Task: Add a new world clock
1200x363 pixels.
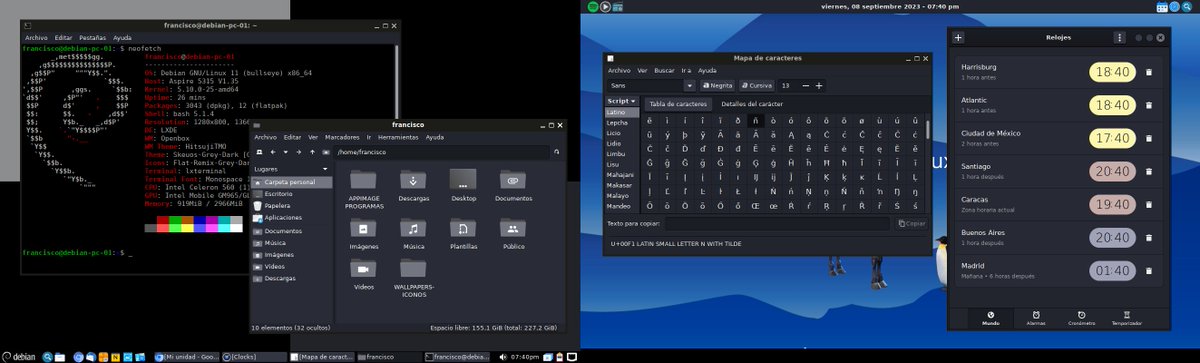Action: (x=958, y=37)
